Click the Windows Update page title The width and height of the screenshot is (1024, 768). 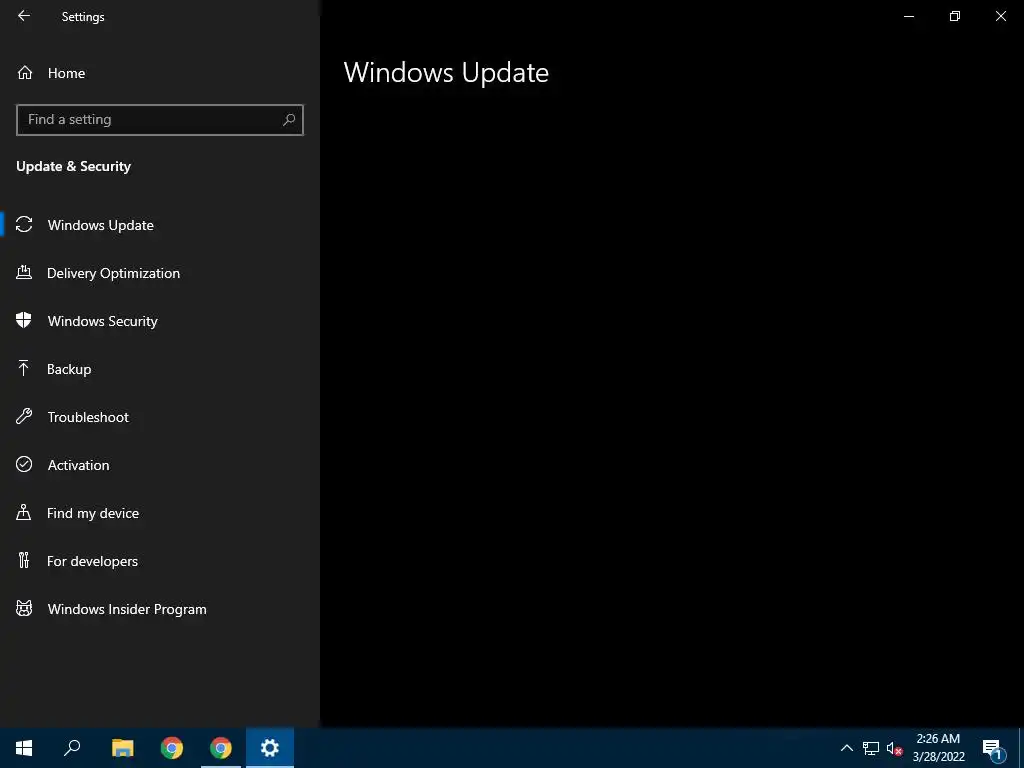pos(446,72)
